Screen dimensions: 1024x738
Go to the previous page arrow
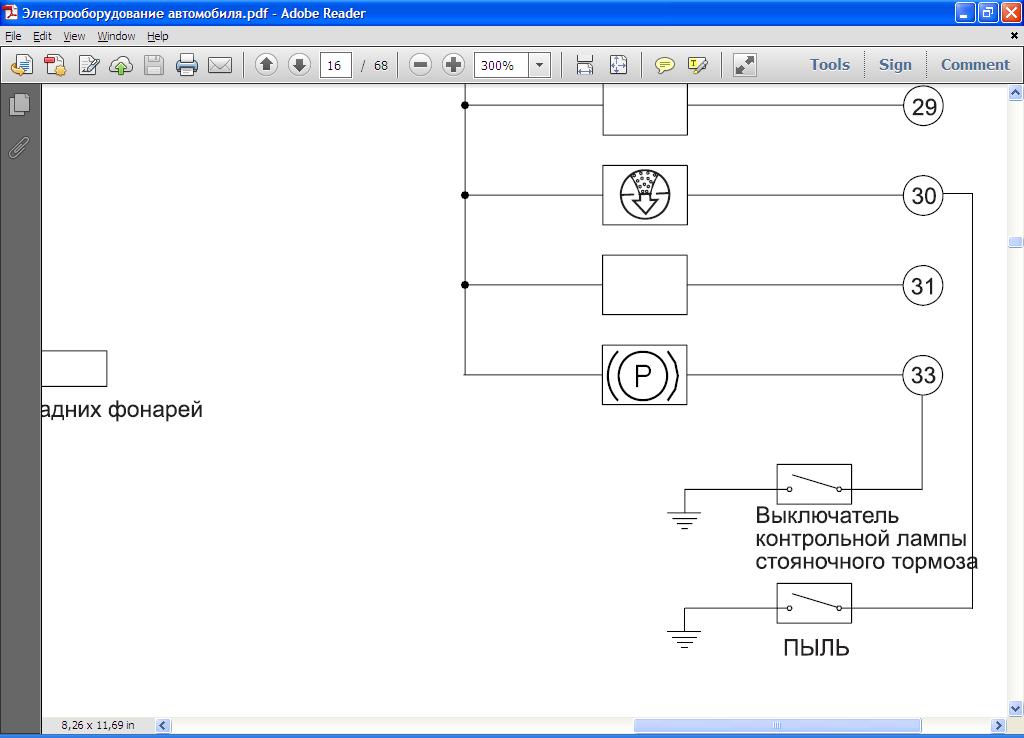266,65
